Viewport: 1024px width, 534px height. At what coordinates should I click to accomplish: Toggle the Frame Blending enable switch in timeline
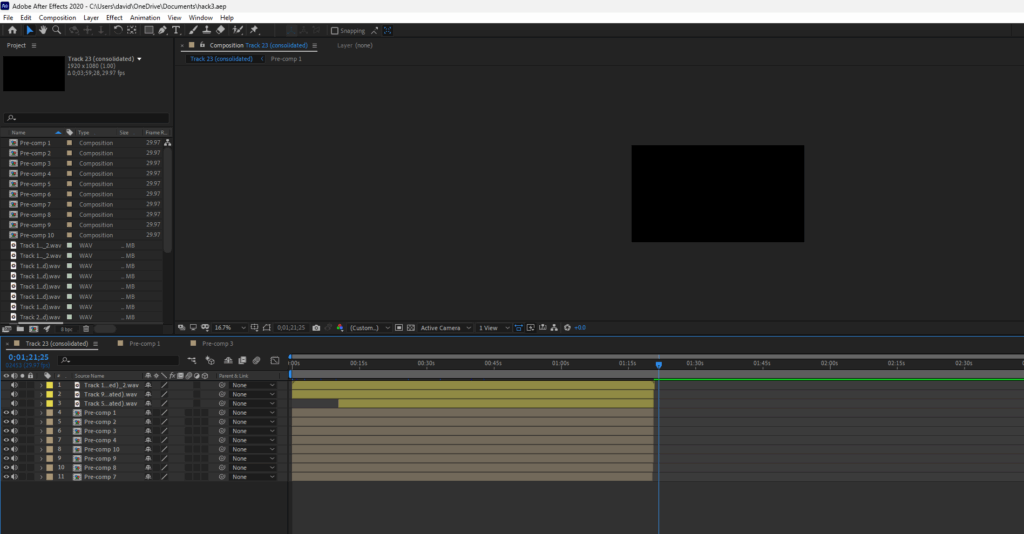(x=242, y=360)
